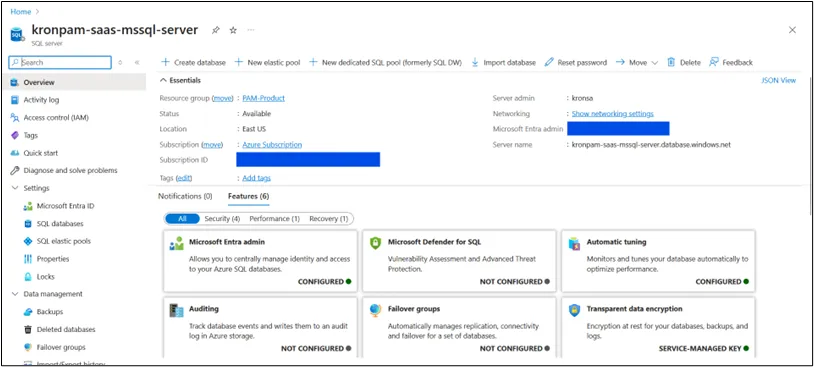
Task: Open the Auditing feature card
Action: [261, 327]
